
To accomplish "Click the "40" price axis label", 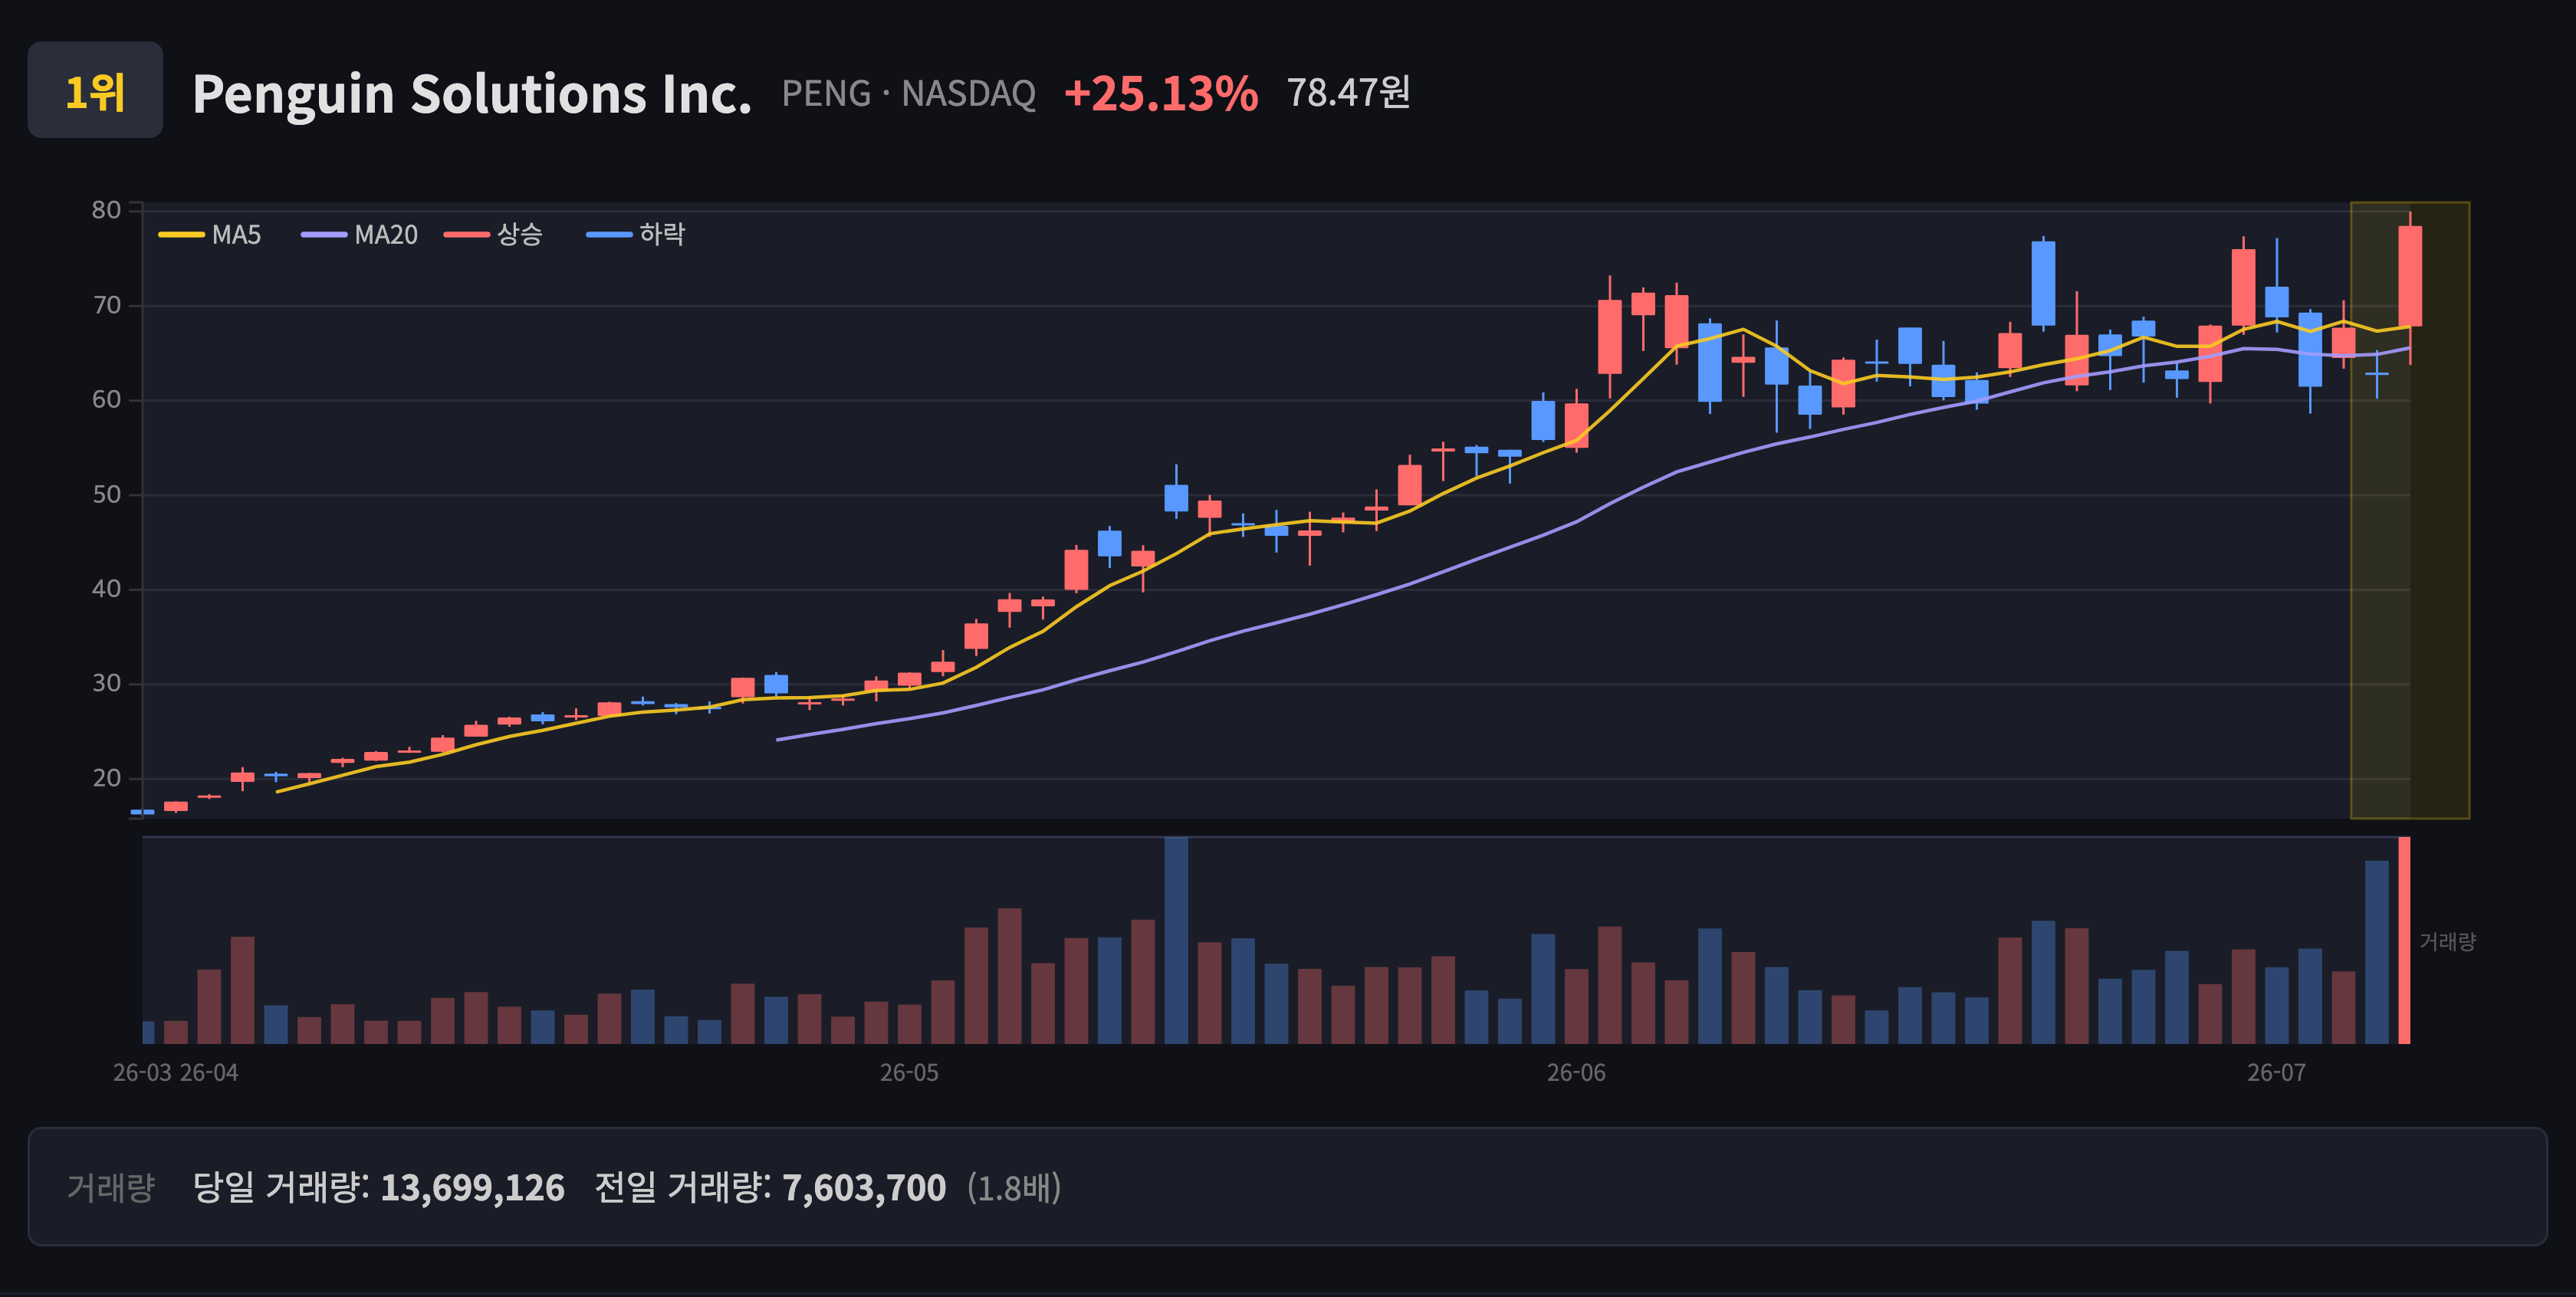I will (x=106, y=589).
